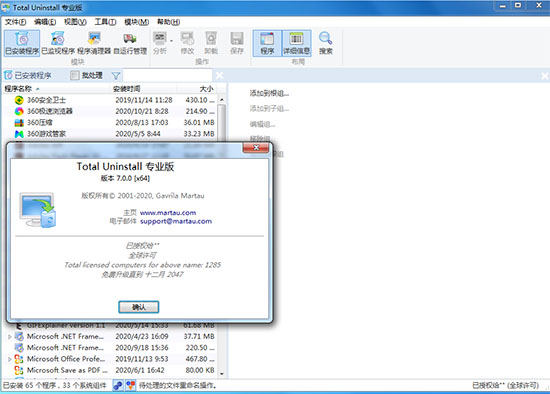Viewport: 550px width, 394px height.
Task: Click the 已安装程序 panel header icon
Action: click(8, 75)
